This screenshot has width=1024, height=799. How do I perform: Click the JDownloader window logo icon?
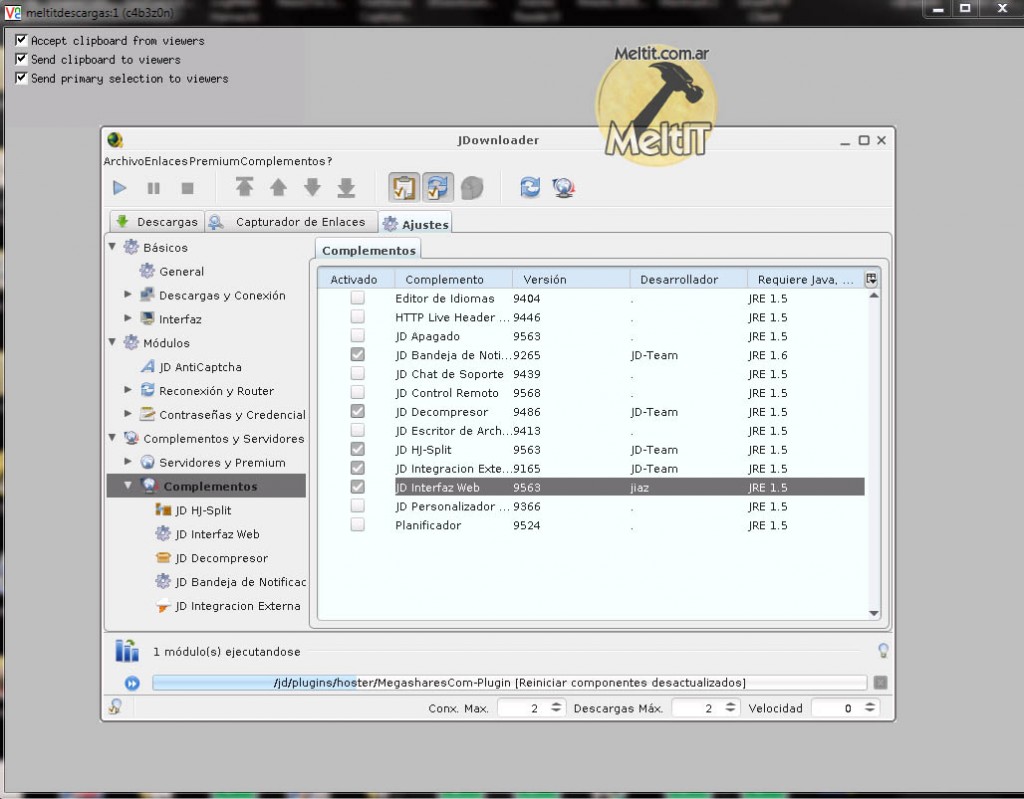[x=116, y=140]
